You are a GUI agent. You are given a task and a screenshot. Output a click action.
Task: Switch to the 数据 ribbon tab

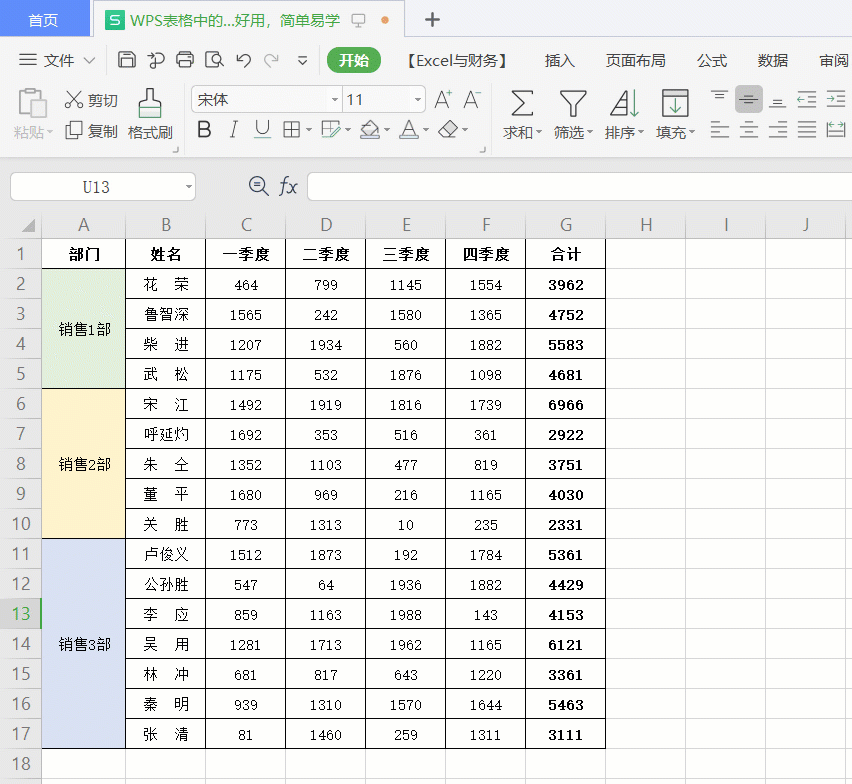pos(772,60)
